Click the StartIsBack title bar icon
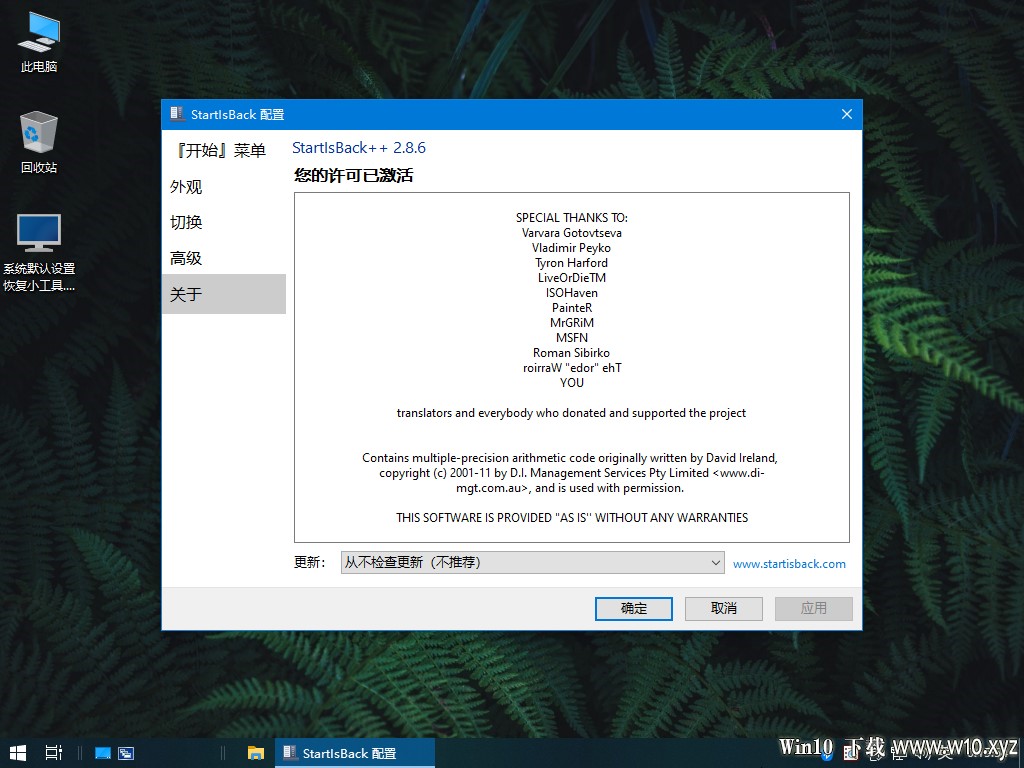The width and height of the screenshot is (1024, 768). (177, 114)
